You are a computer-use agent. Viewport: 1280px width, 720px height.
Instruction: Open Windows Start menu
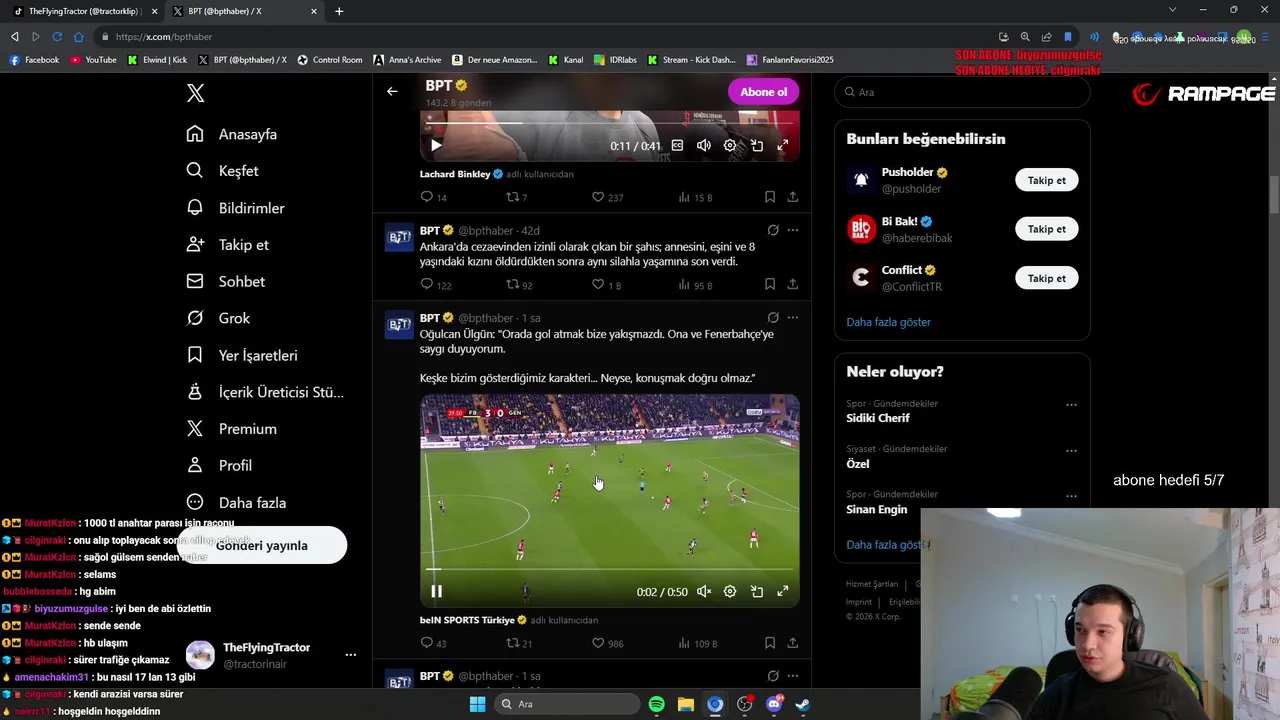tap(478, 704)
